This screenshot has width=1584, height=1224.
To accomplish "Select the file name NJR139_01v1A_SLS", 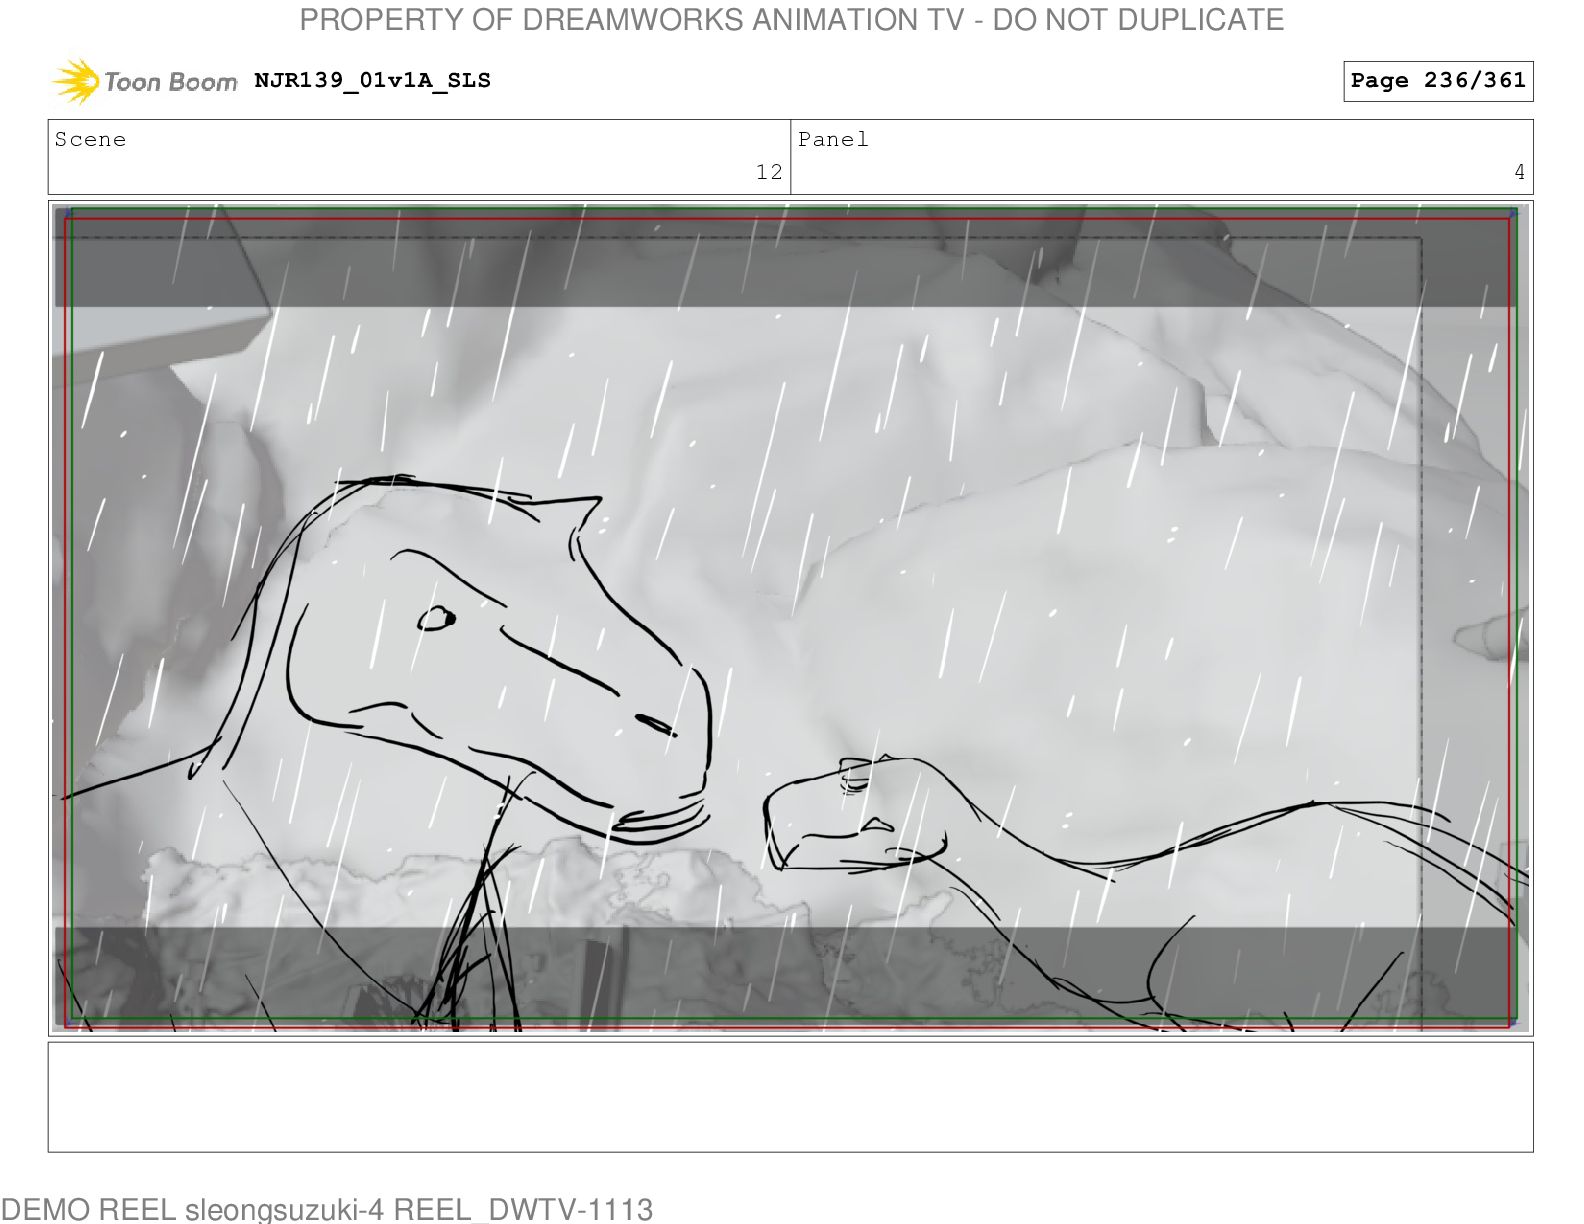I will 373,81.
